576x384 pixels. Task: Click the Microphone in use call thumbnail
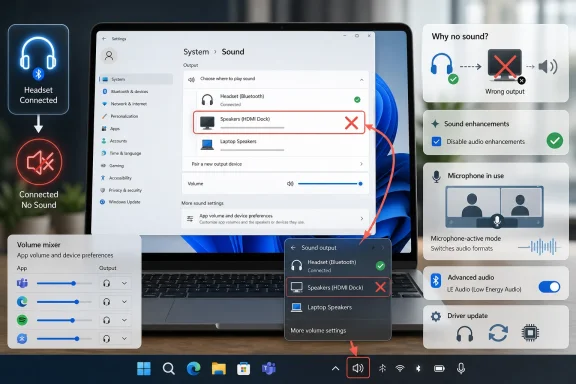494,207
